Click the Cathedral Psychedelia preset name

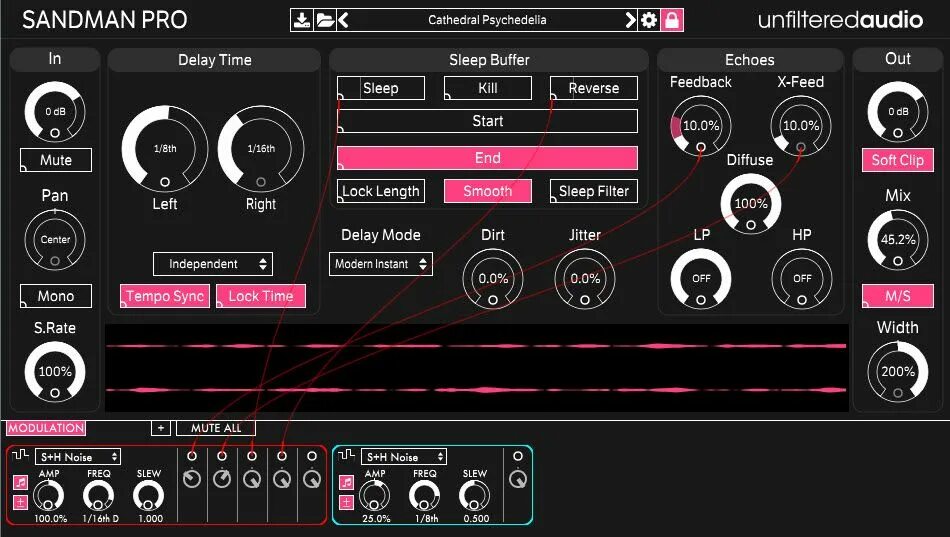coord(487,20)
